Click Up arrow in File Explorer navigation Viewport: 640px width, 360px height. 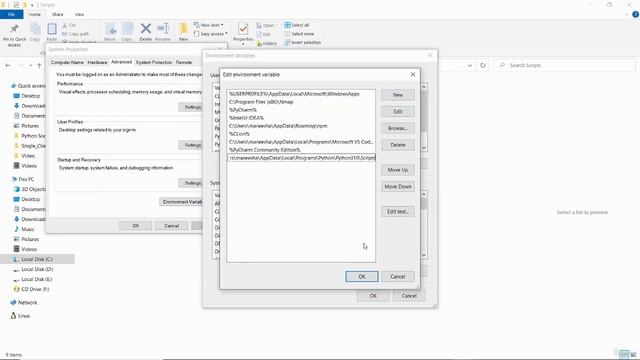[40, 65]
